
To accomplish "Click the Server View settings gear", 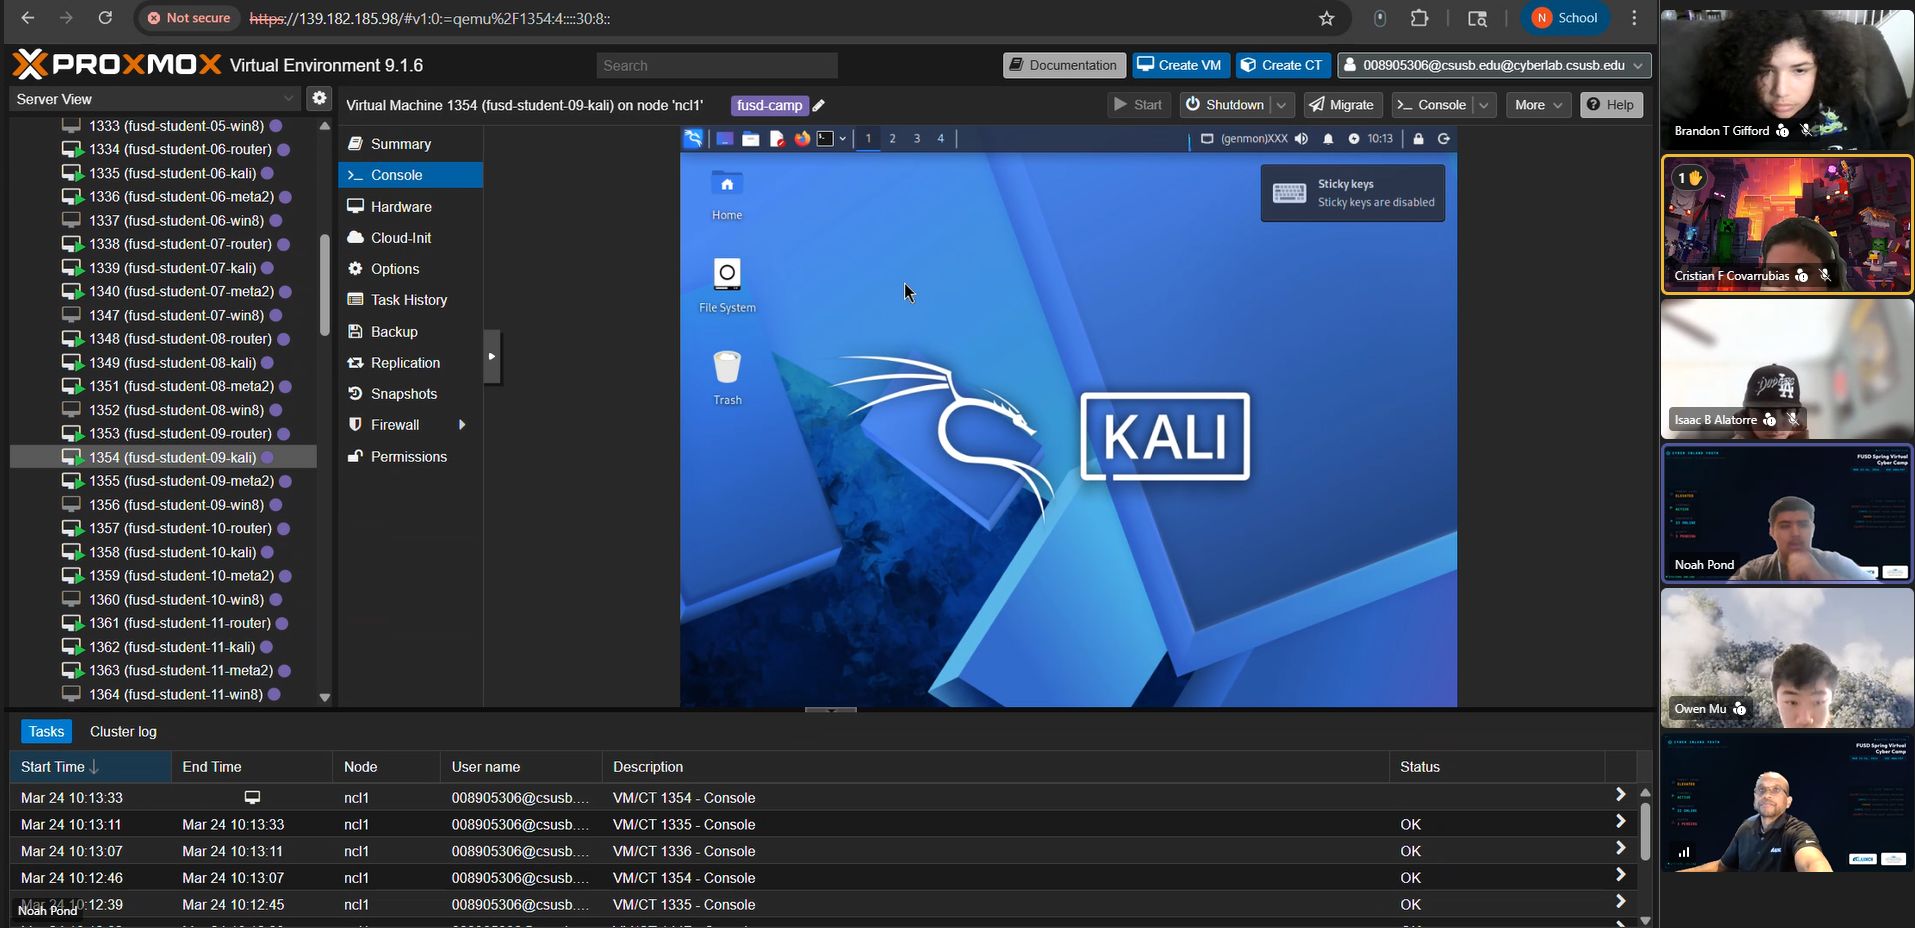I will (319, 98).
